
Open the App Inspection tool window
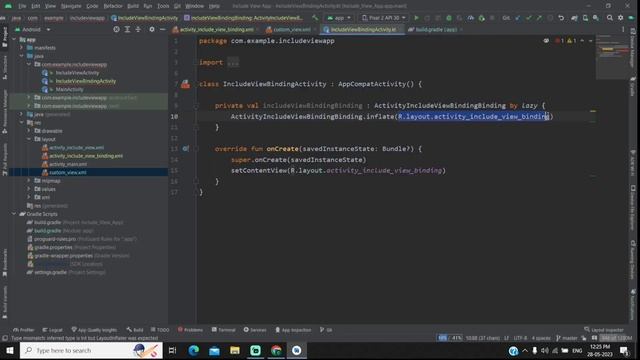[x=293, y=330]
